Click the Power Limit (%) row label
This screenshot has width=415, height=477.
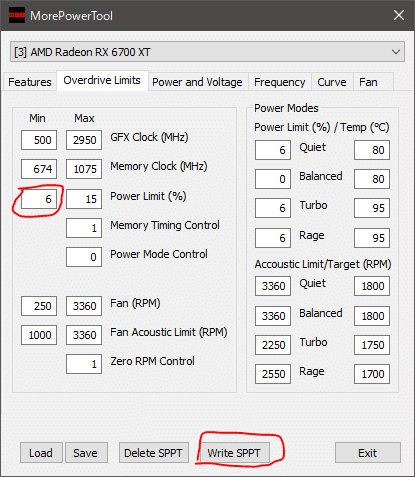tap(148, 196)
